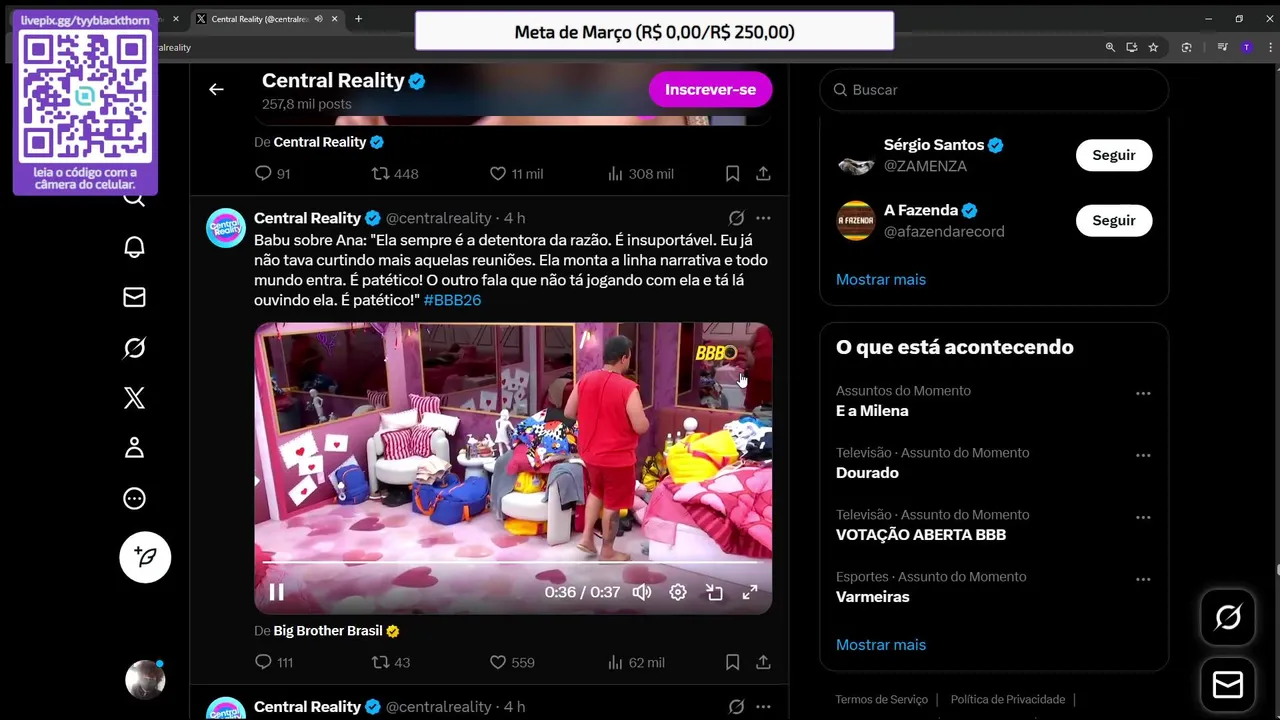Open browser zoom magnifier icon

[x=1110, y=47]
